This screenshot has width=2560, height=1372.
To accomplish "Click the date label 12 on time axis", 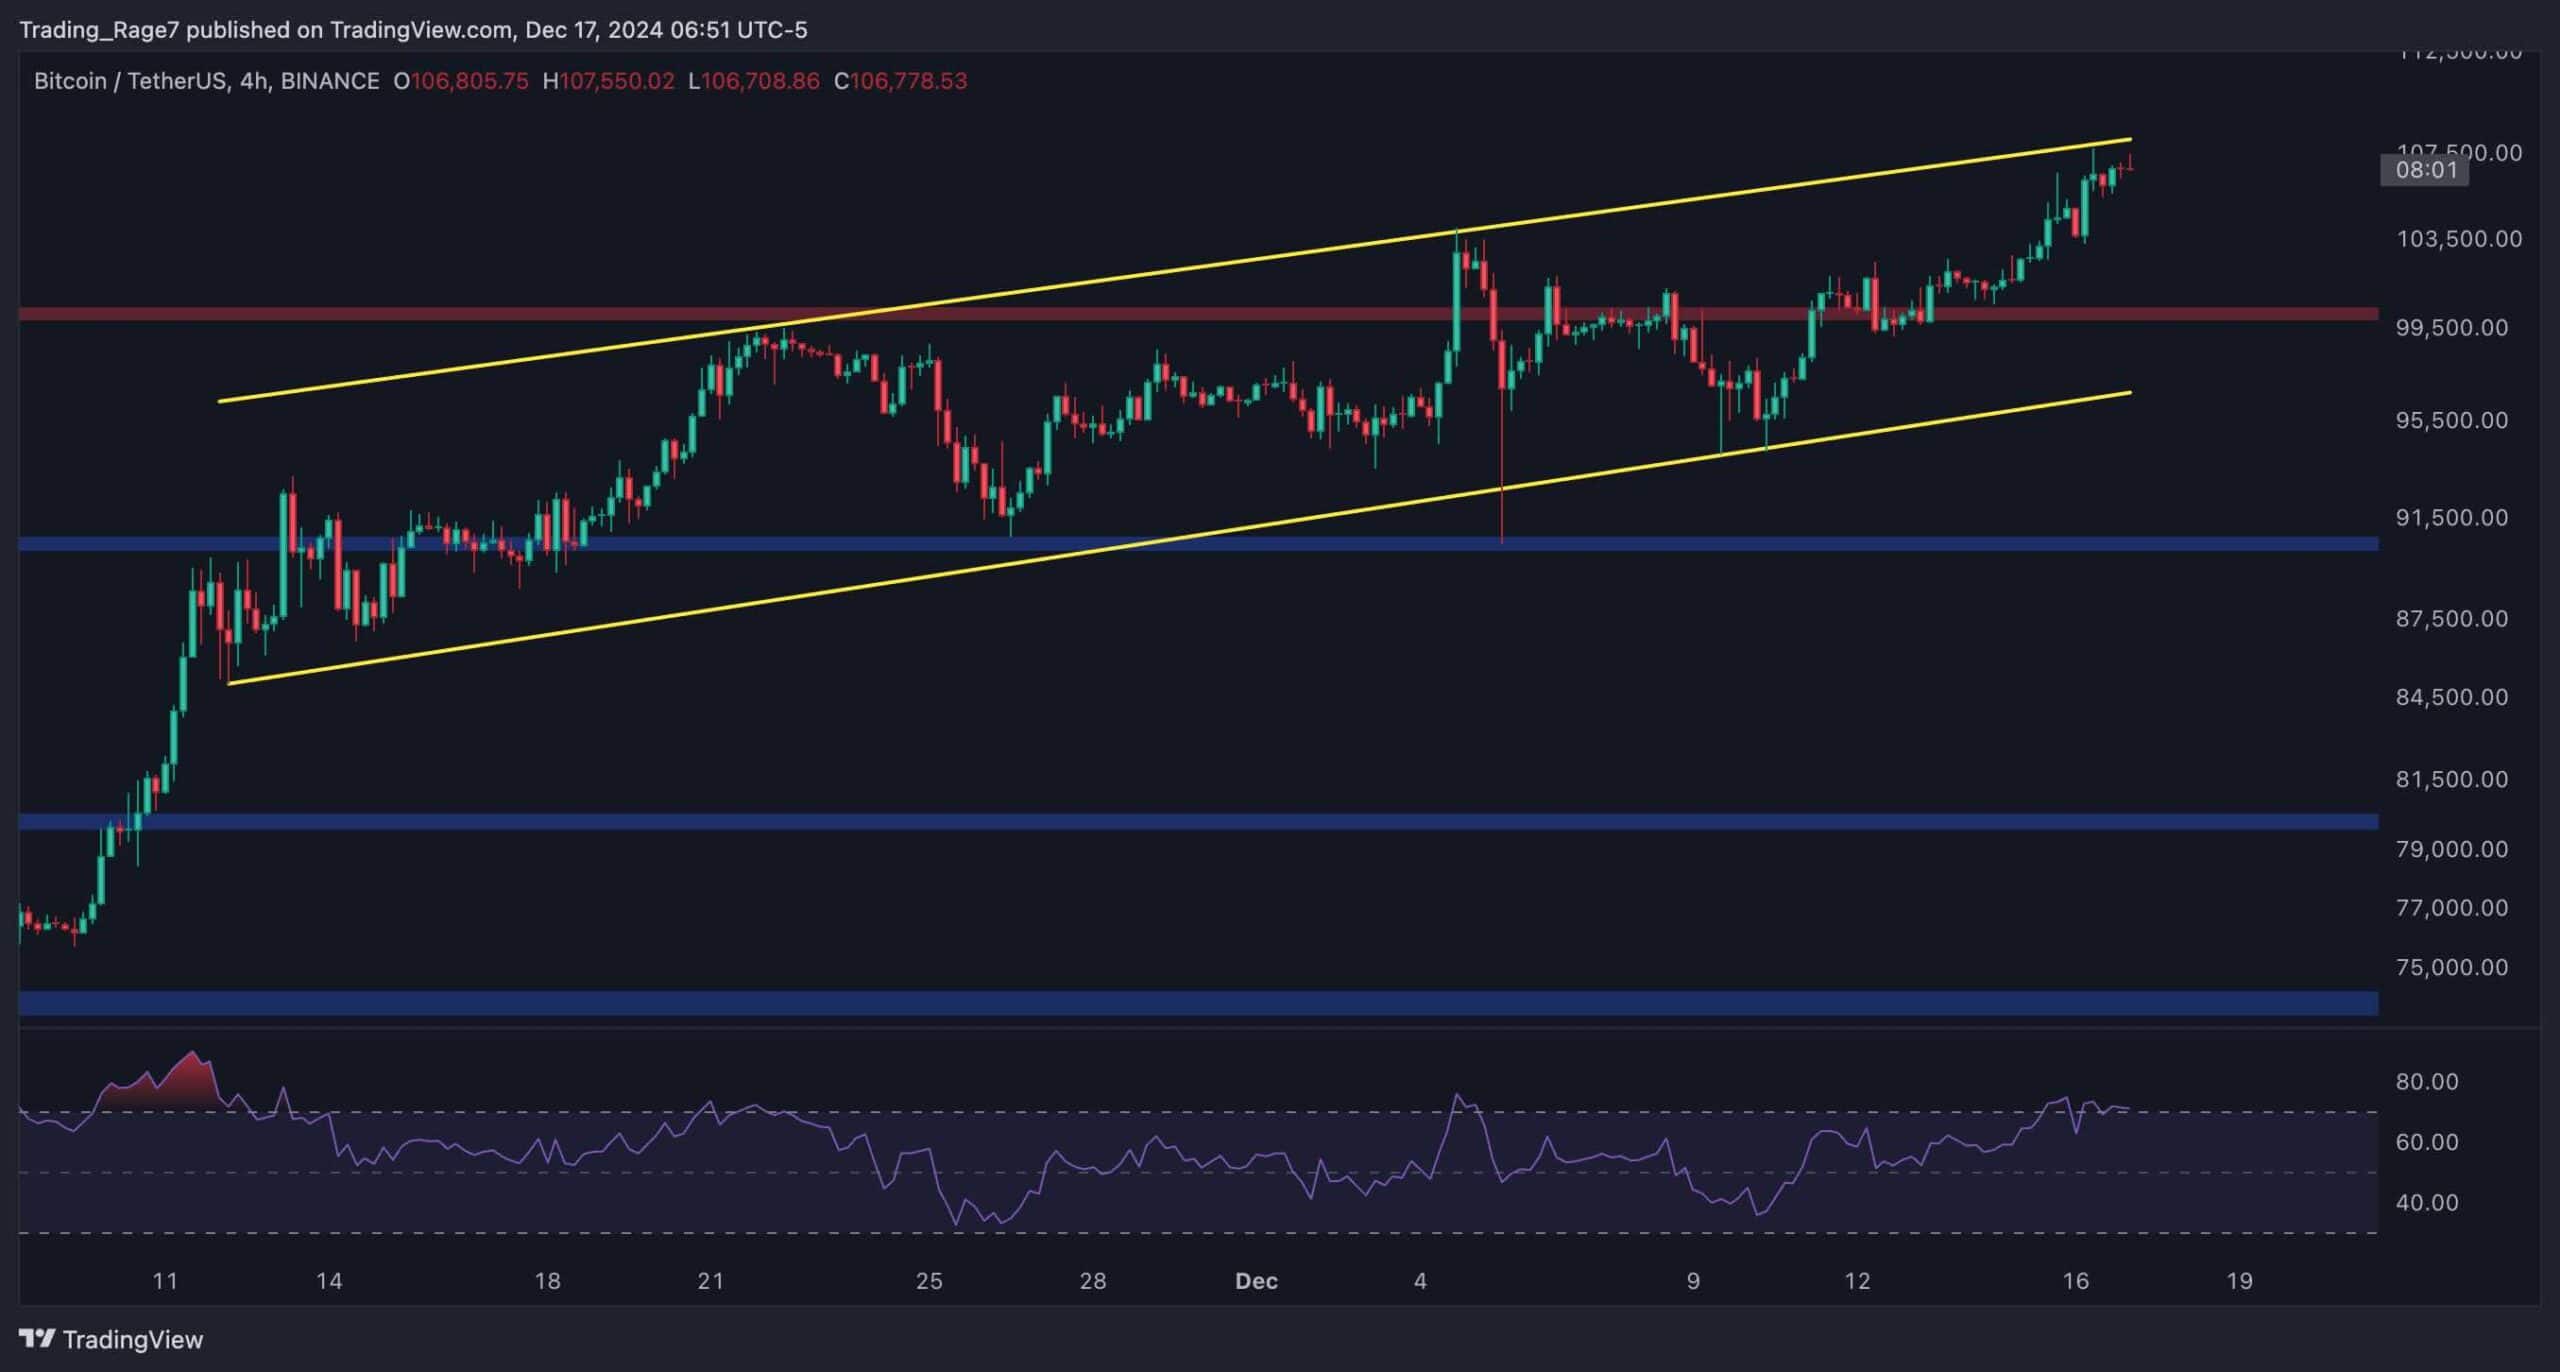I will point(1857,1281).
